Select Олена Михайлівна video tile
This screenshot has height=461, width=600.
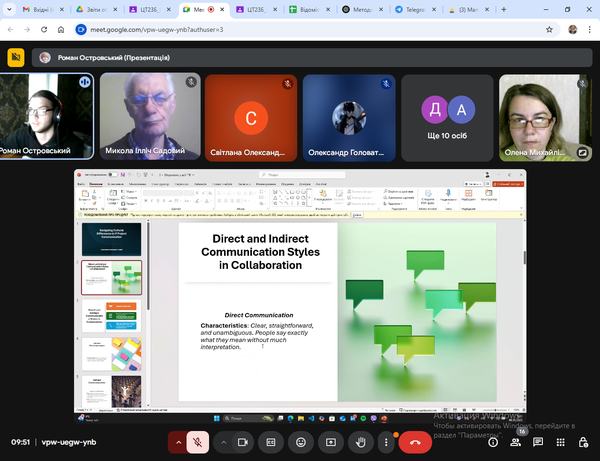546,117
